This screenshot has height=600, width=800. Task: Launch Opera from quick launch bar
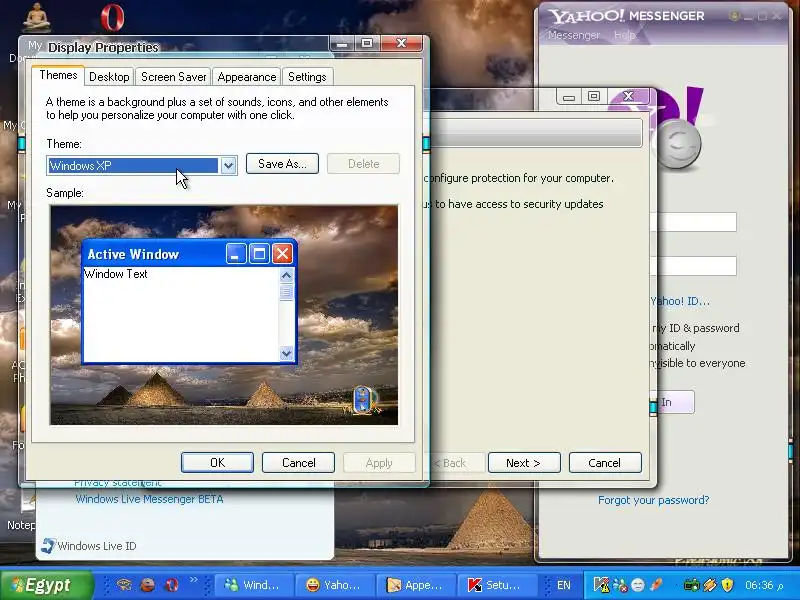172,585
